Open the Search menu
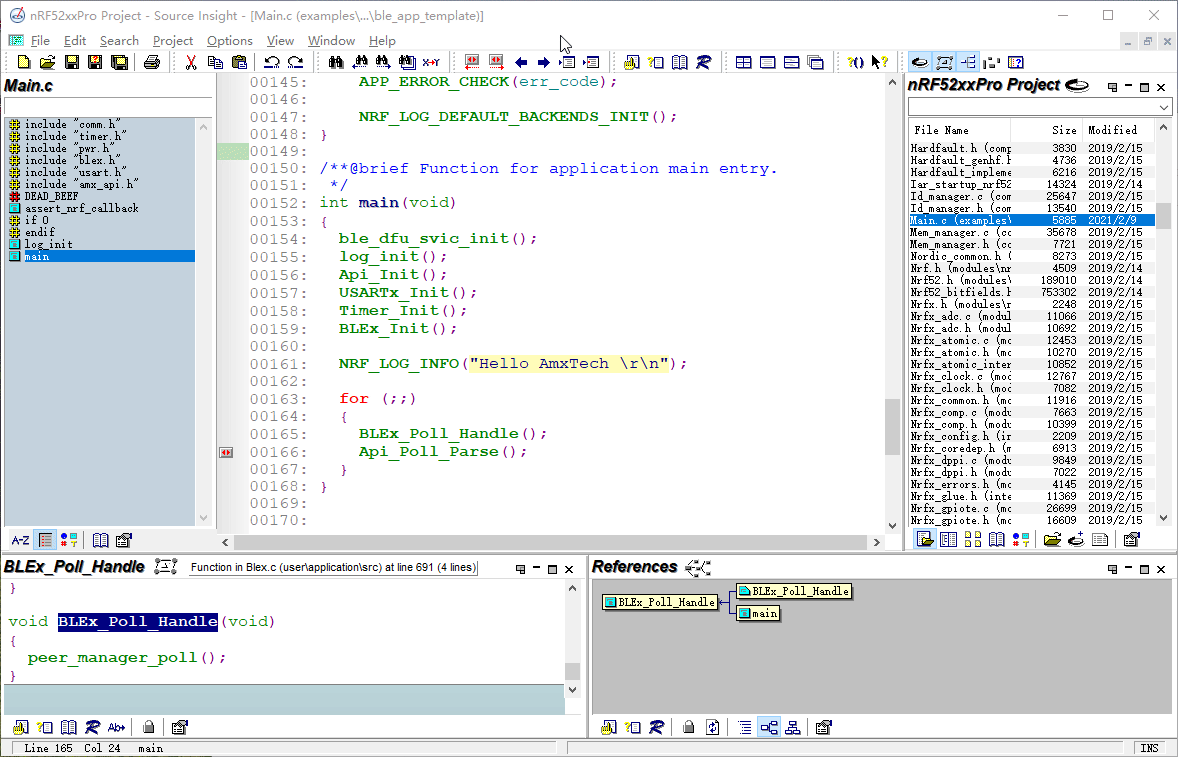 (x=119, y=41)
